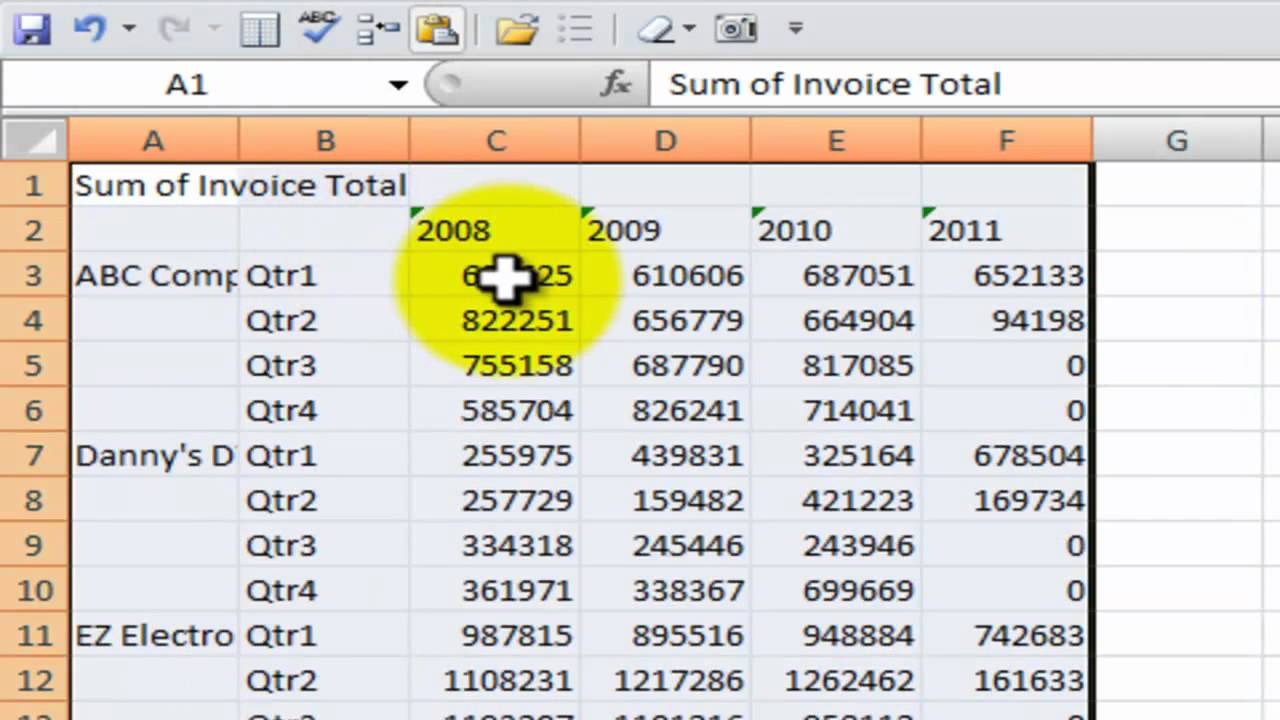
Task: Run the ABC Spelling check icon
Action: pos(319,29)
